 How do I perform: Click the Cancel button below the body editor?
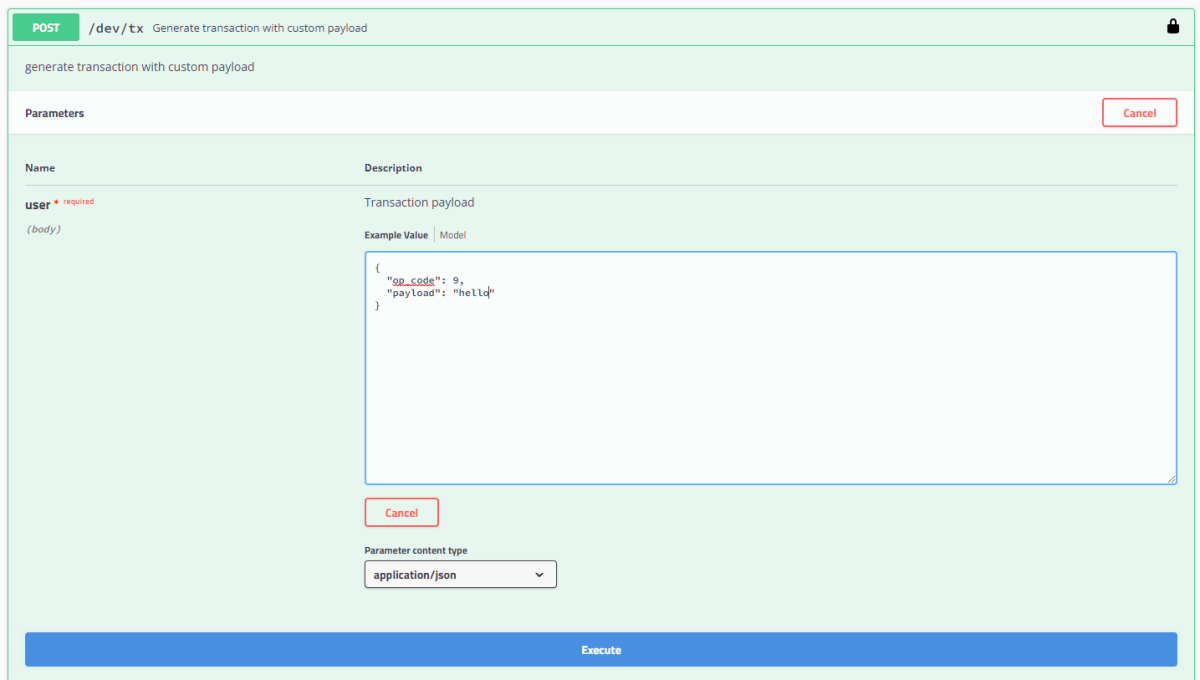click(x=401, y=512)
